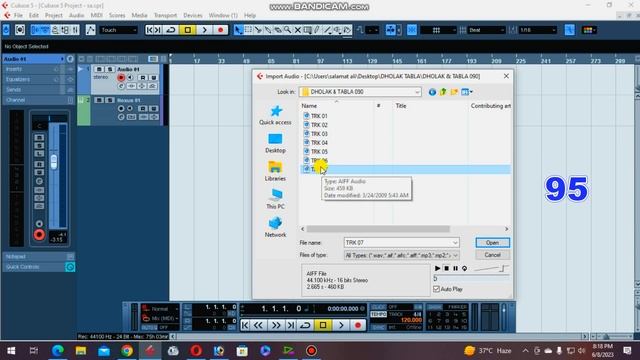640x360 pixels.
Task: Click Record in the bottom transport panel
Action: pos(358,325)
